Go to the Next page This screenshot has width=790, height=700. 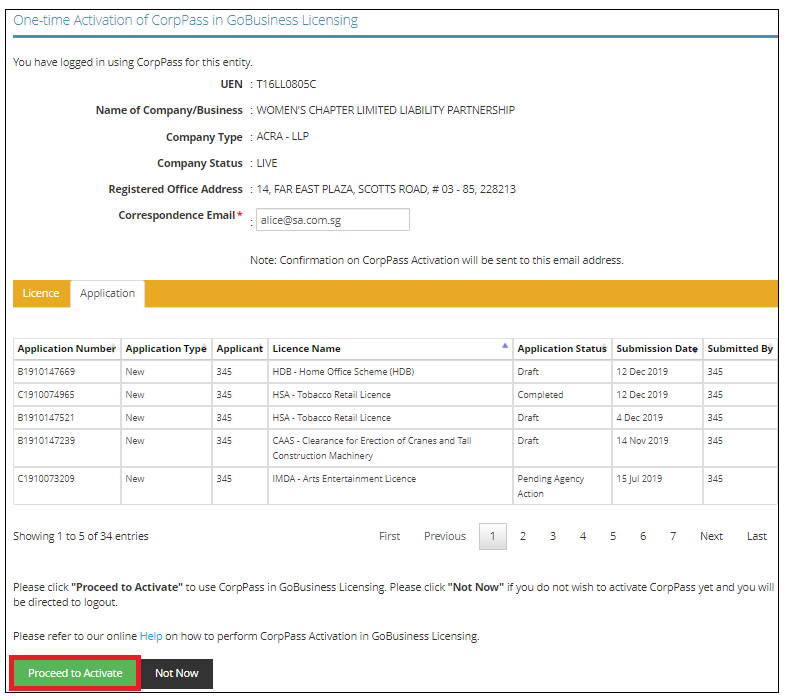point(711,536)
